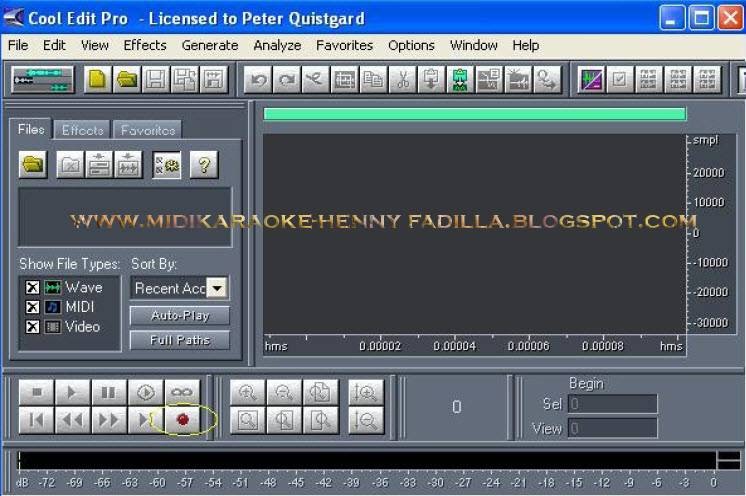Toggle the Wave file type checkbox

click(32, 287)
